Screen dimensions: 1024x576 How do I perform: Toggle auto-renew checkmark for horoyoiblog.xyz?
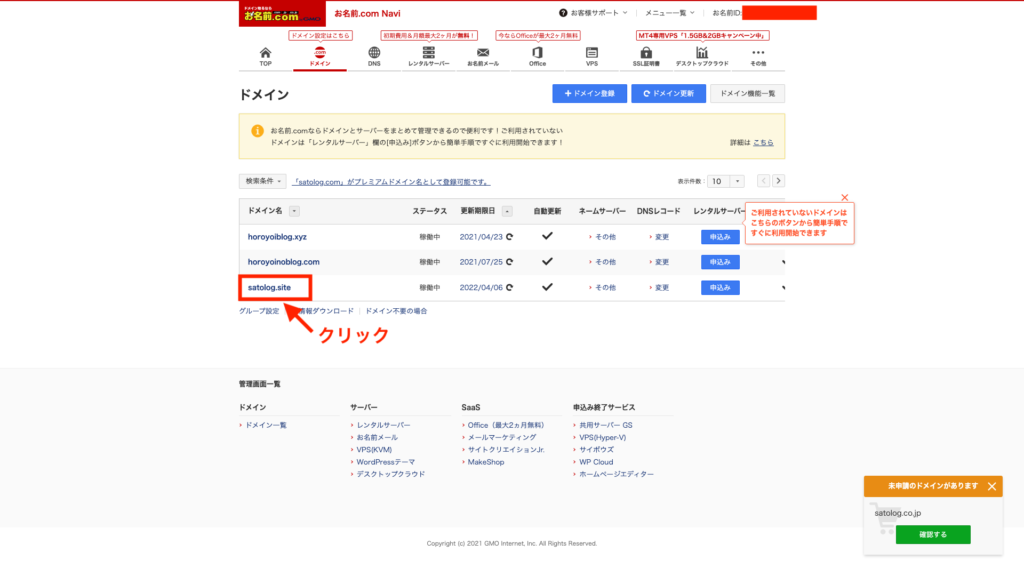tap(547, 236)
